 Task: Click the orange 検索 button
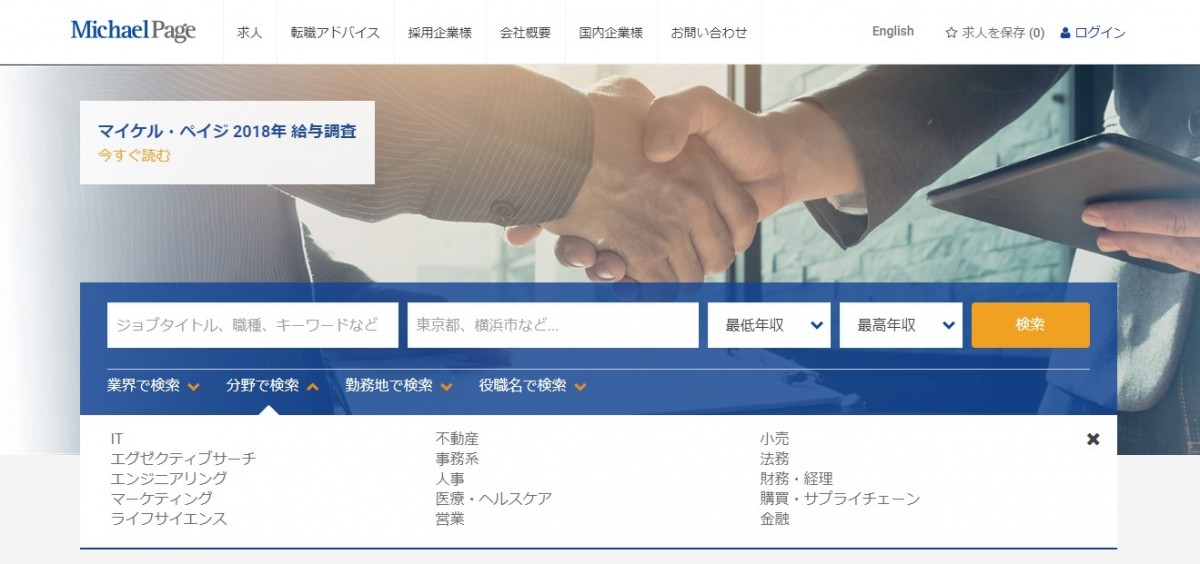coord(1031,325)
